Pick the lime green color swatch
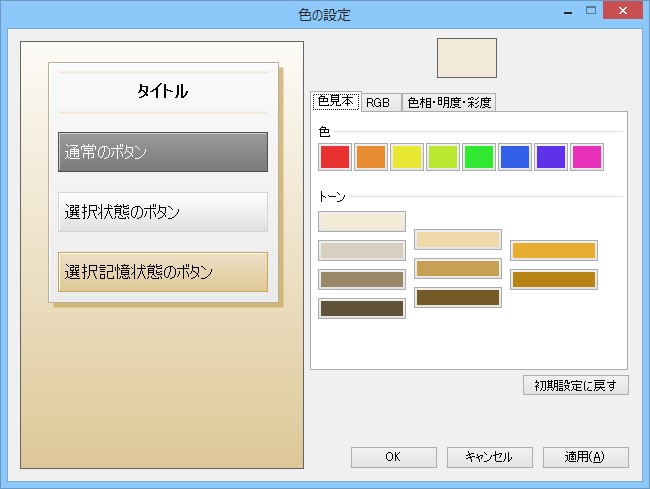650x489 pixels. (x=443, y=157)
